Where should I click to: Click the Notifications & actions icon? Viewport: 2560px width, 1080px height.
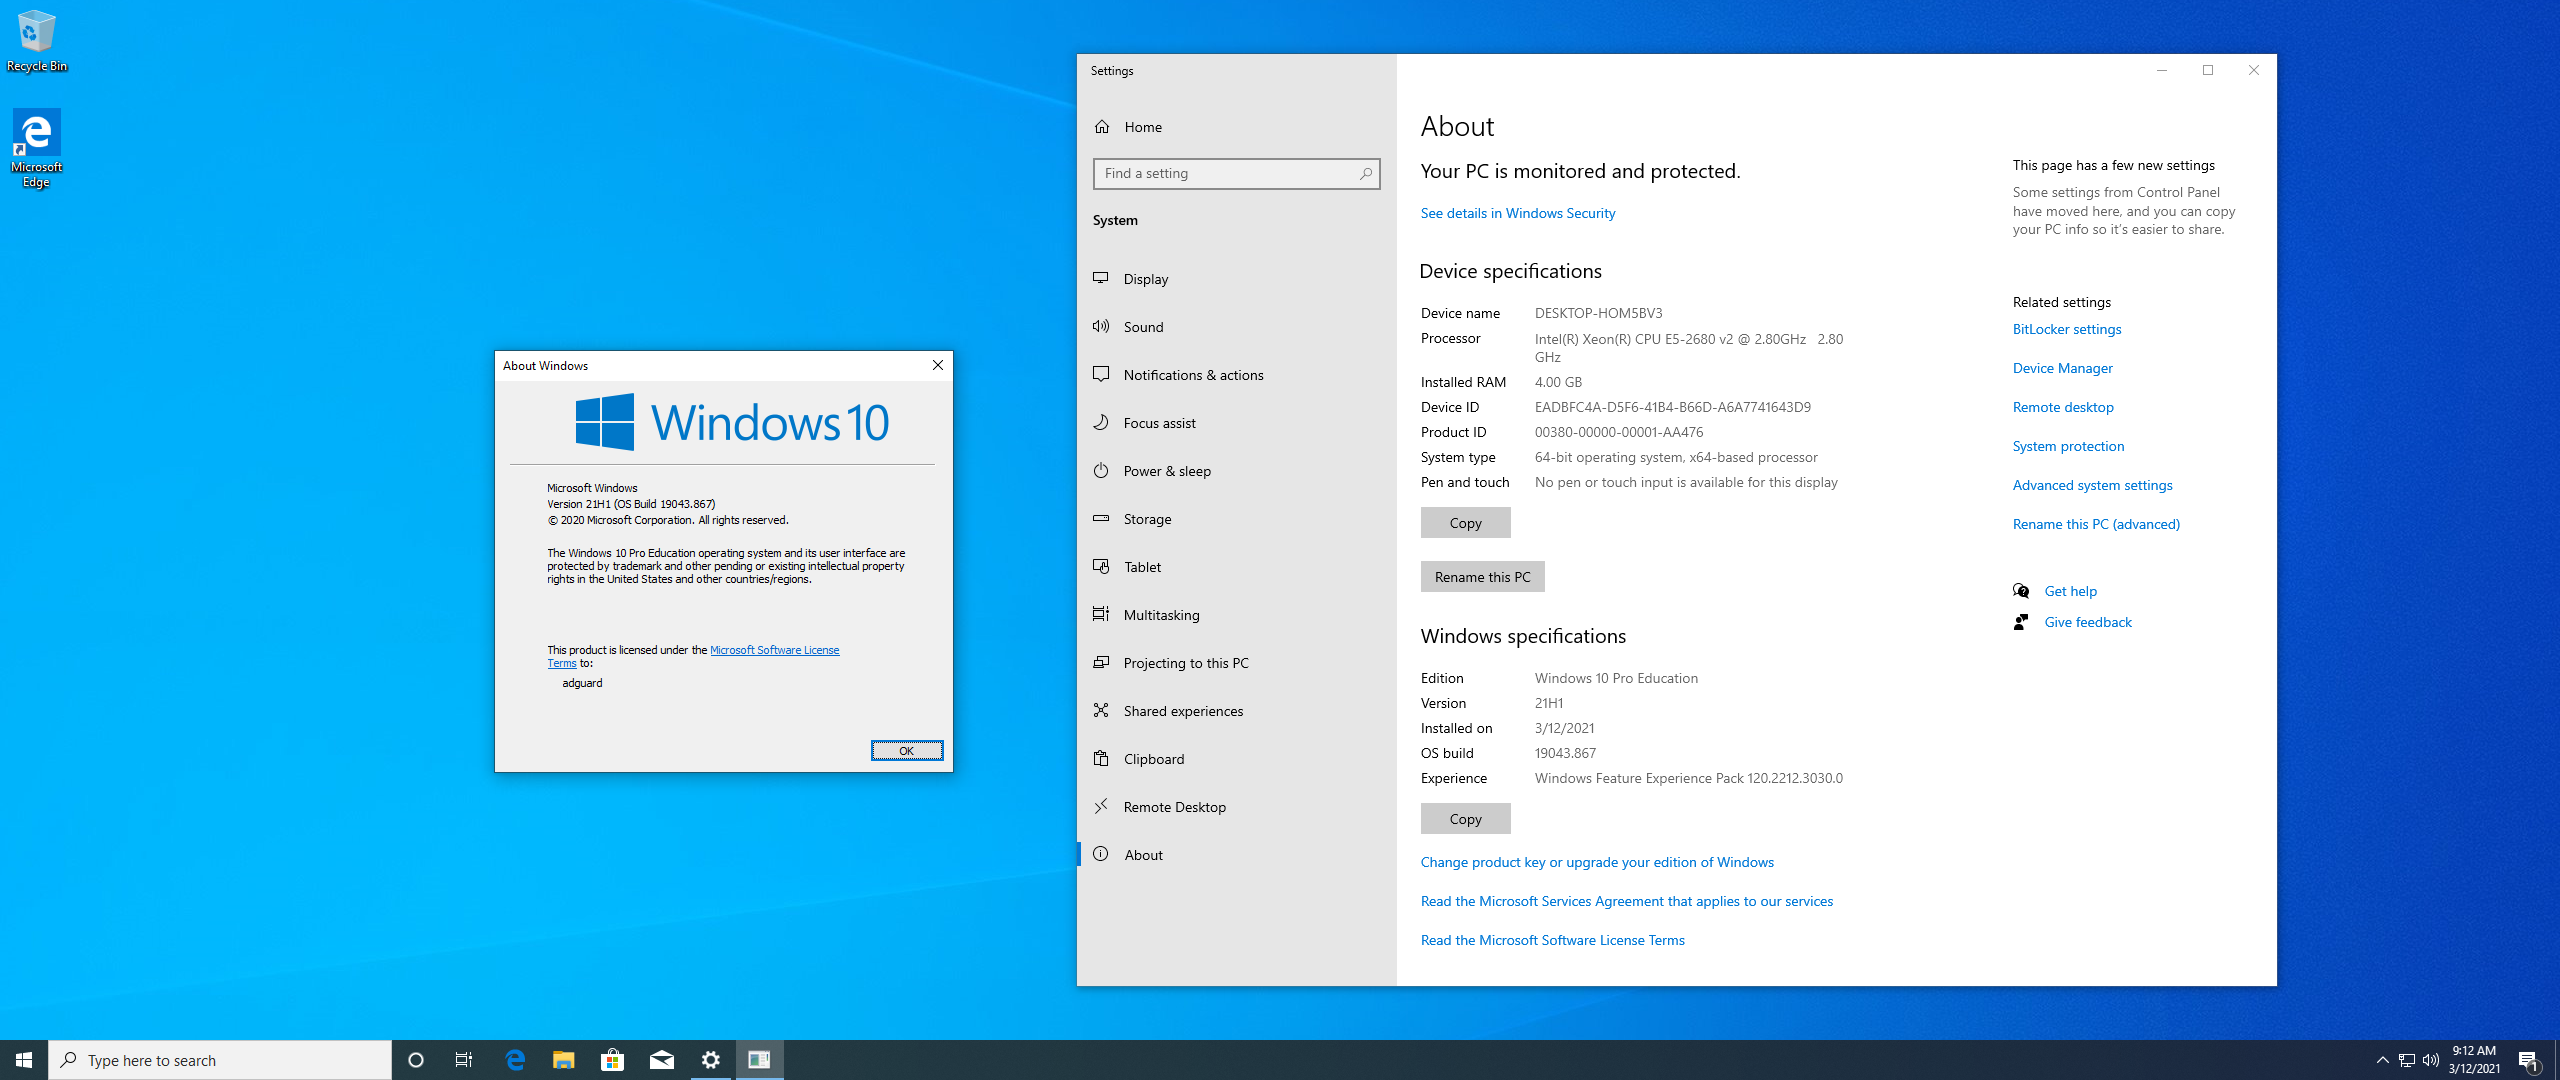[x=1101, y=374]
